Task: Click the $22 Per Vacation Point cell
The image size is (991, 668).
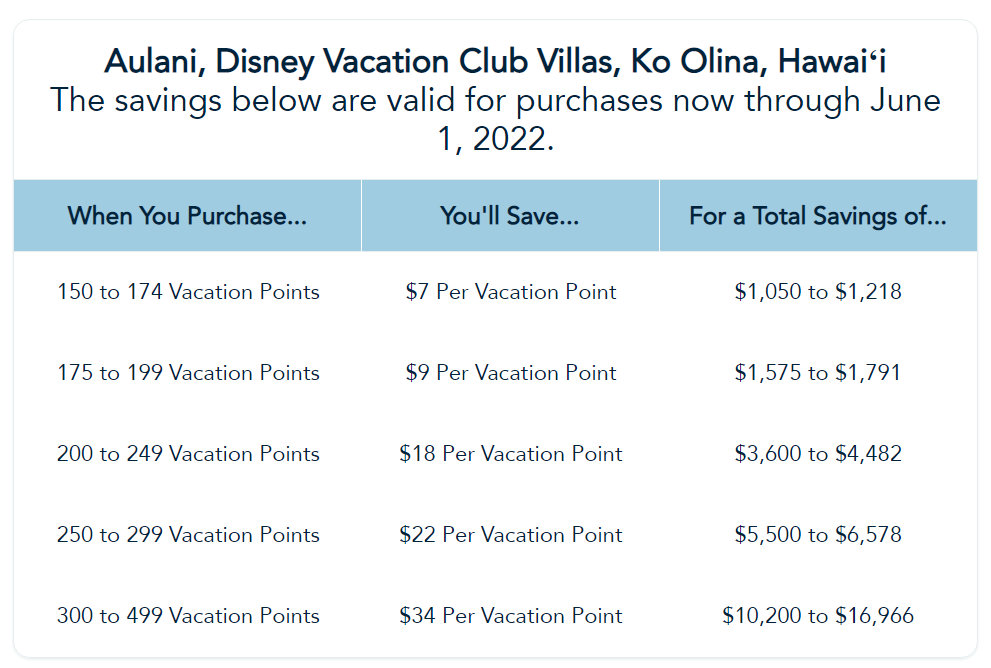Action: click(510, 535)
